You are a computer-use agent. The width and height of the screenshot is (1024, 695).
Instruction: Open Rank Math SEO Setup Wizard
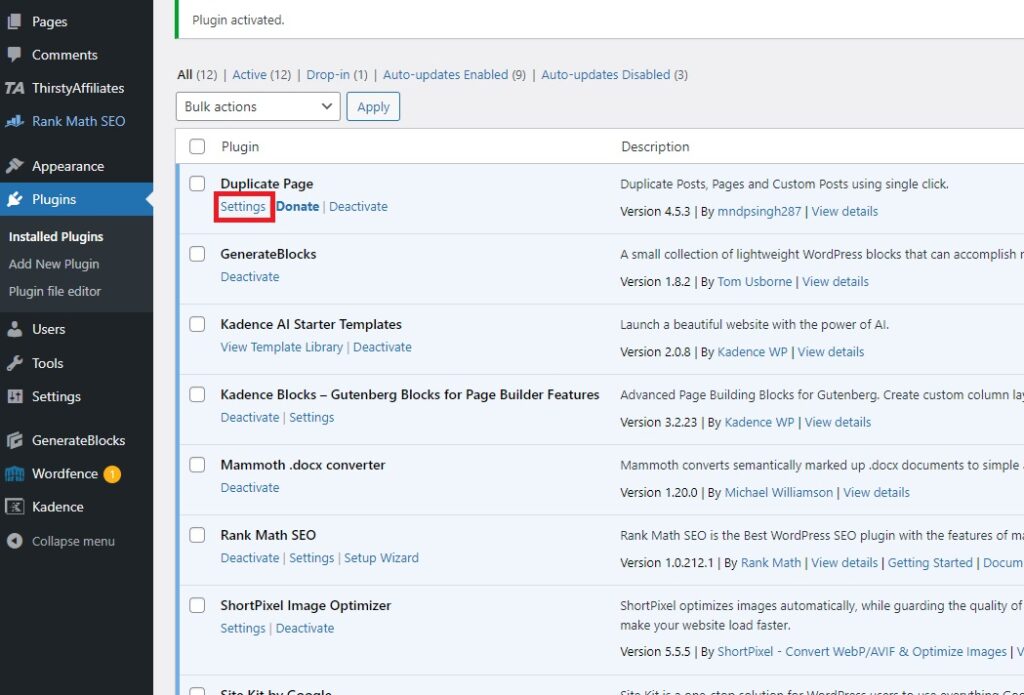click(x=381, y=558)
